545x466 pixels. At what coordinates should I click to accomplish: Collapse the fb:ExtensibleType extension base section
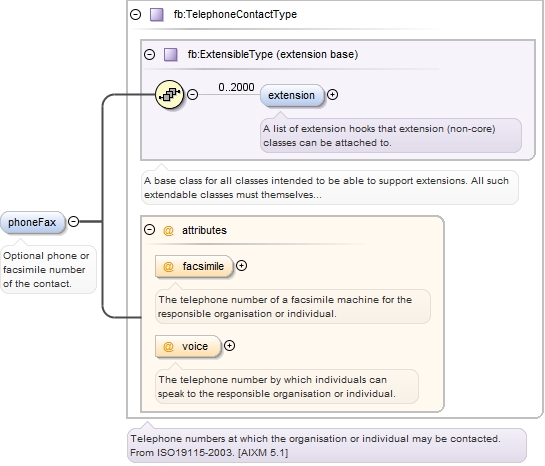149,55
